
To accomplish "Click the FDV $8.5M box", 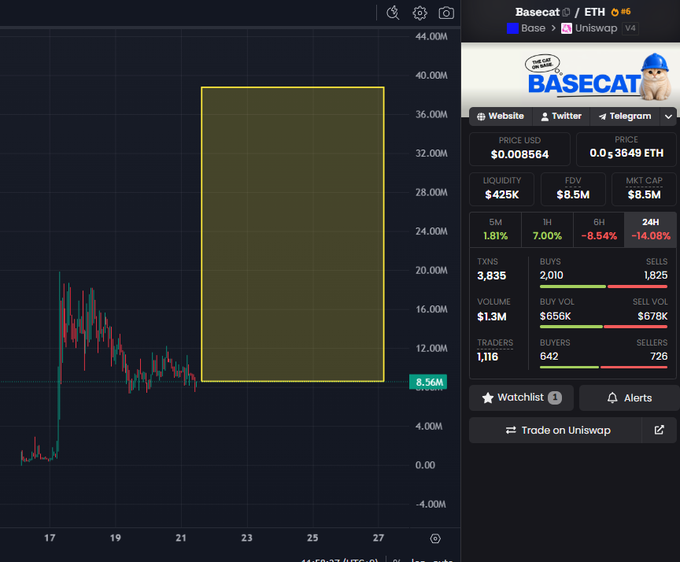I will coord(573,189).
